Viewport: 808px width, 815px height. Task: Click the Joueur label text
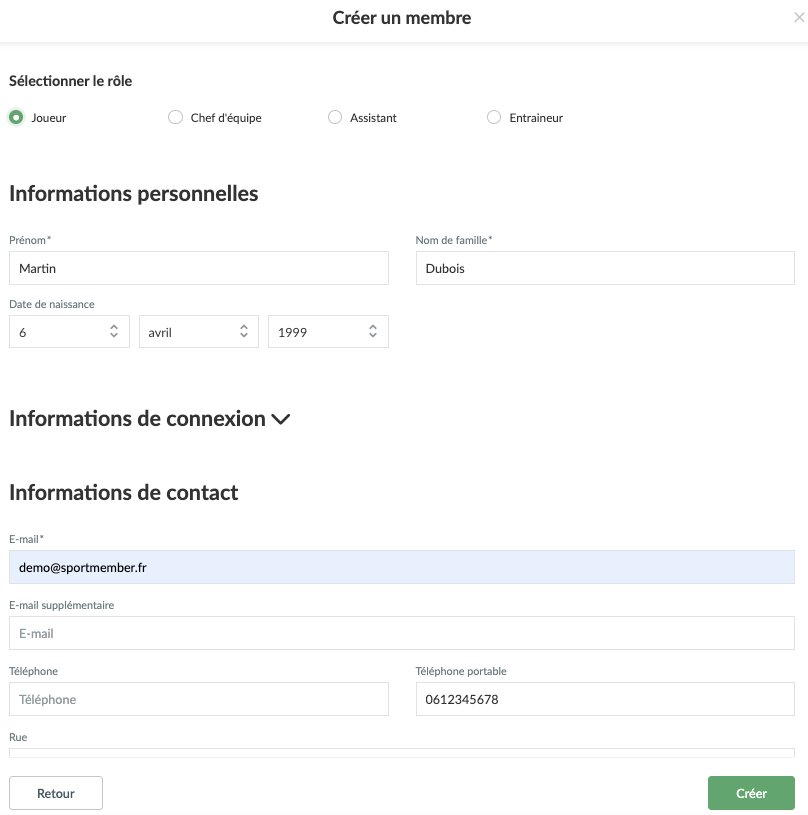49,118
